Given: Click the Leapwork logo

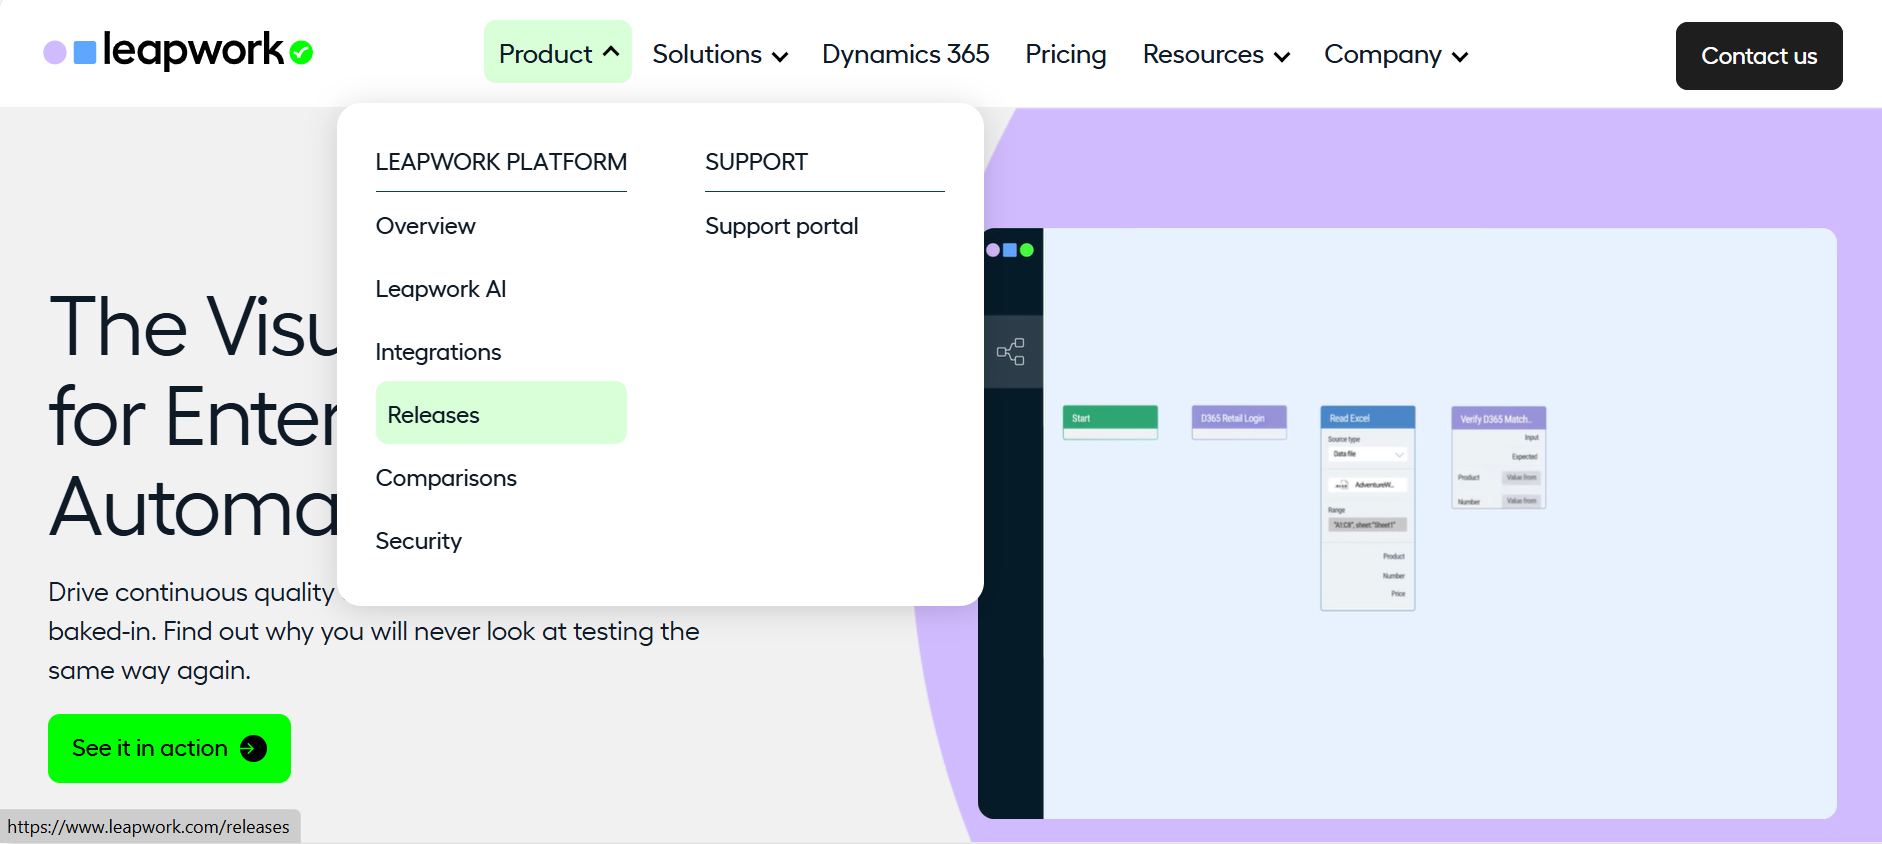Looking at the screenshot, I should tap(178, 51).
